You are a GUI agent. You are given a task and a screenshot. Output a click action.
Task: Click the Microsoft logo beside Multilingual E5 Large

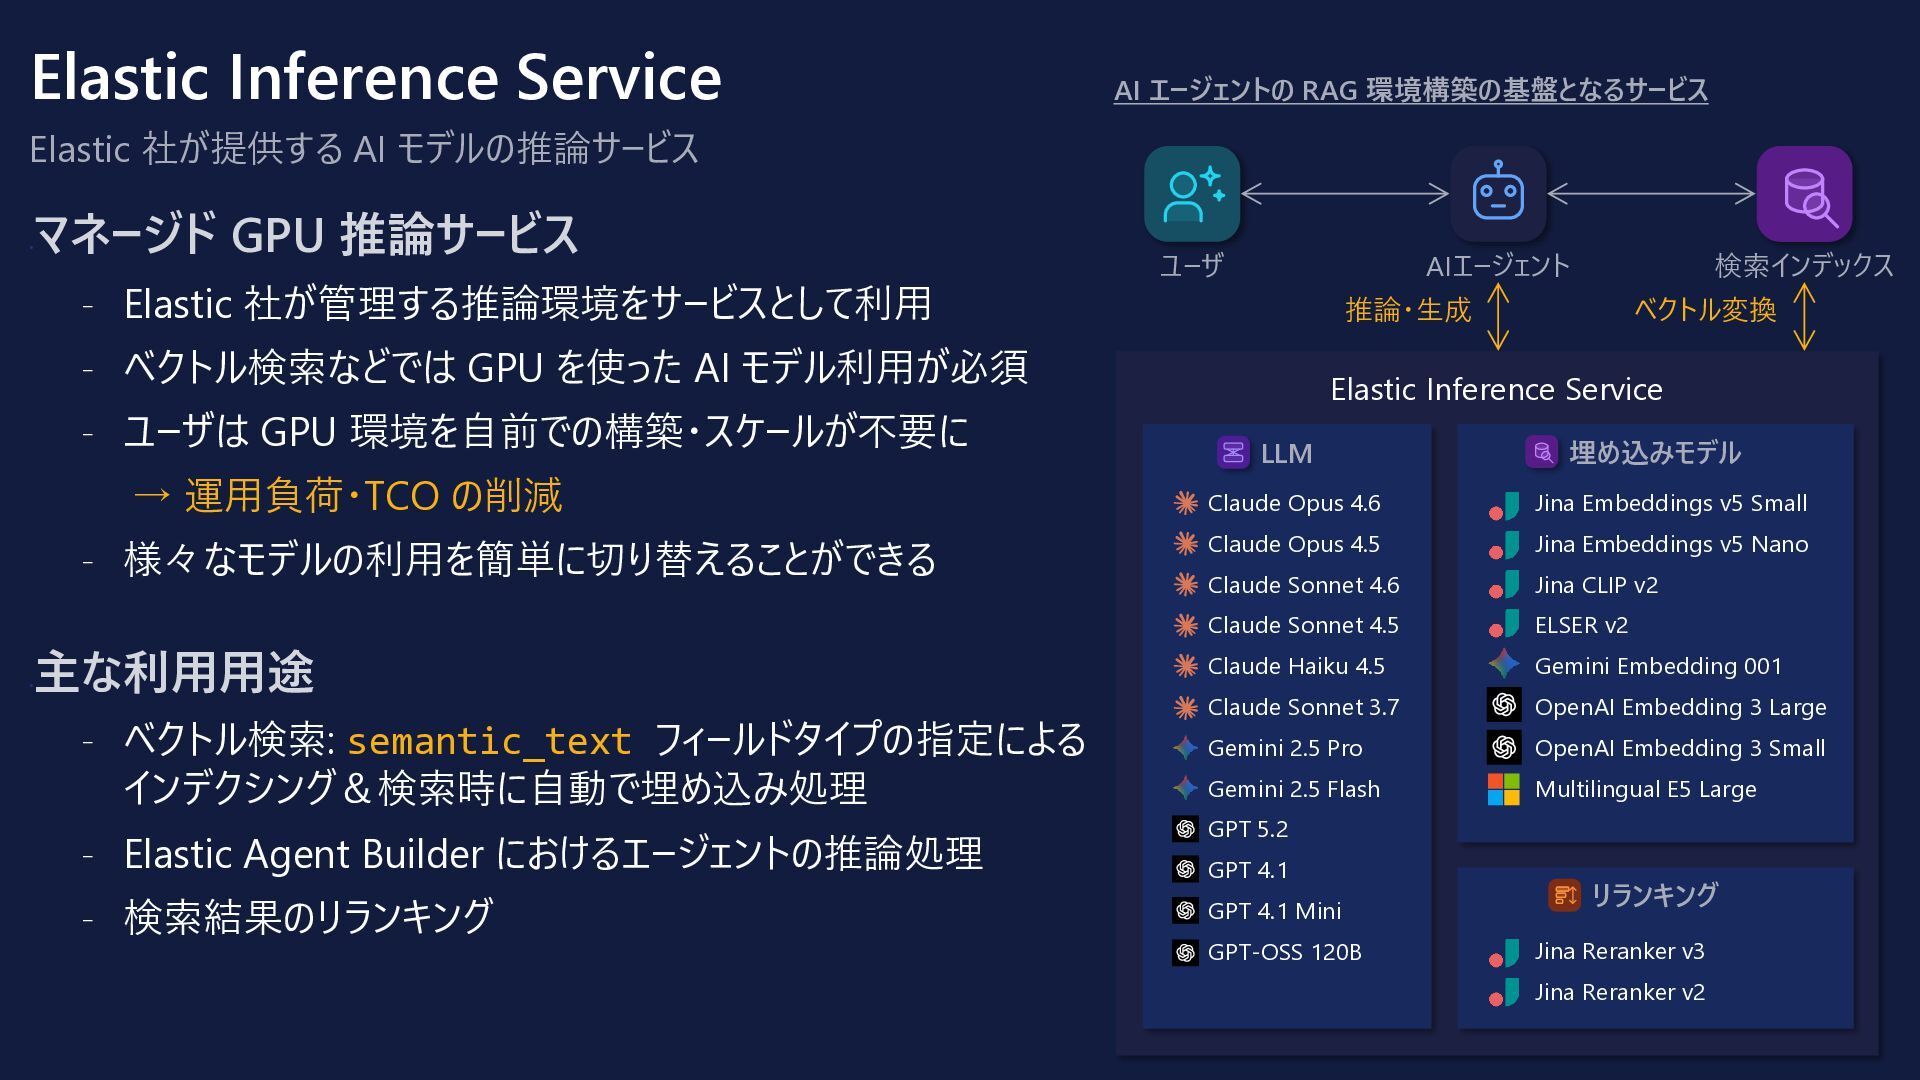[x=1504, y=789]
